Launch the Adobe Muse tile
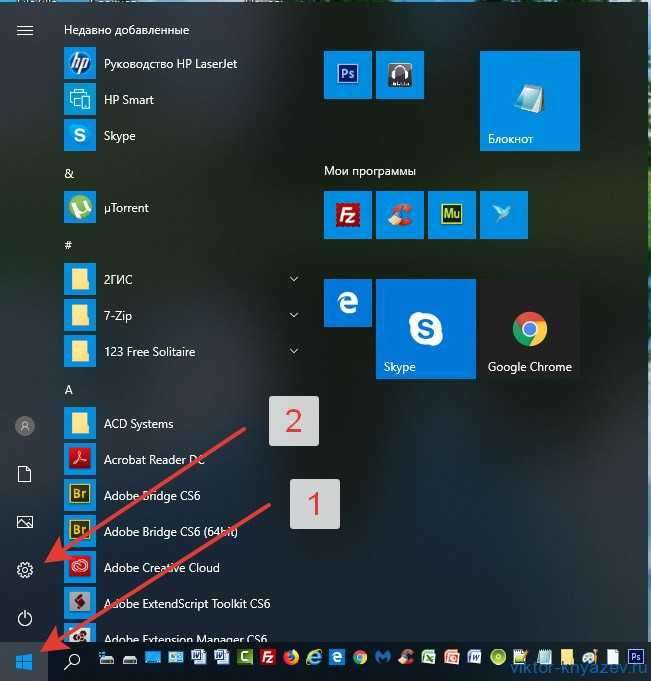651x681 pixels. point(452,215)
